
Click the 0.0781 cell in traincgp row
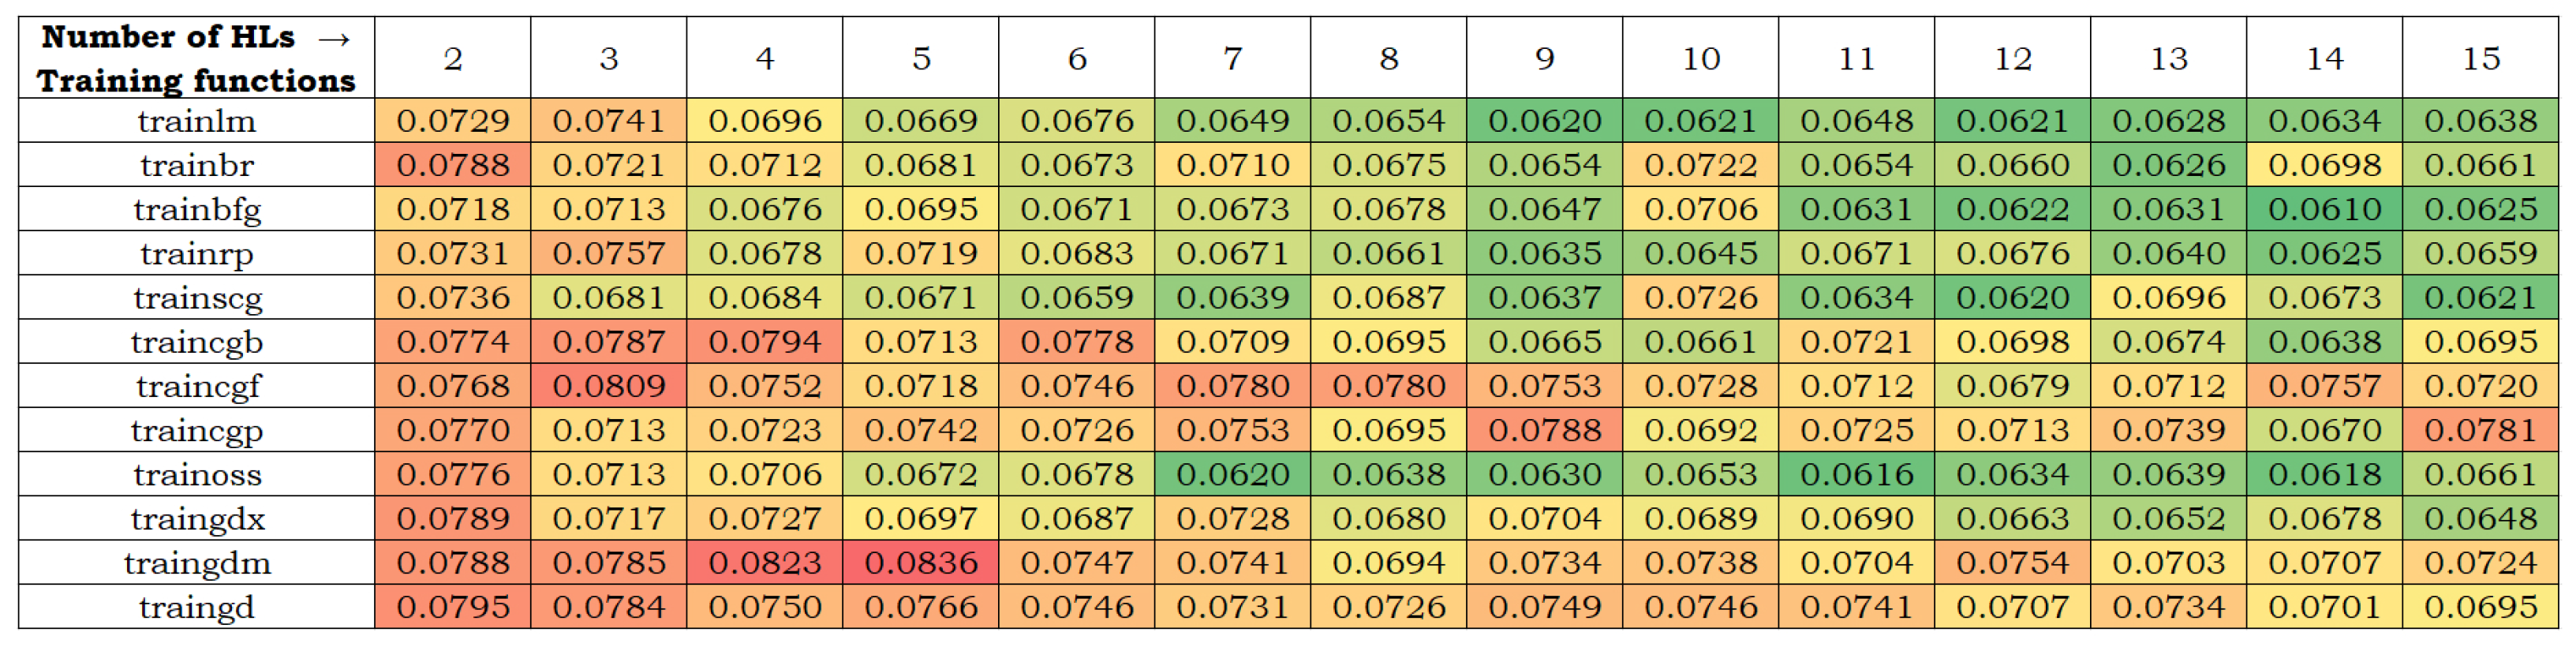(2480, 430)
